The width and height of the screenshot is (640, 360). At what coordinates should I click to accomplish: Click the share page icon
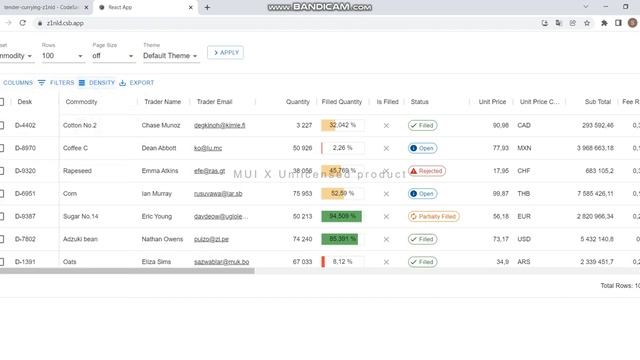[x=573, y=23]
